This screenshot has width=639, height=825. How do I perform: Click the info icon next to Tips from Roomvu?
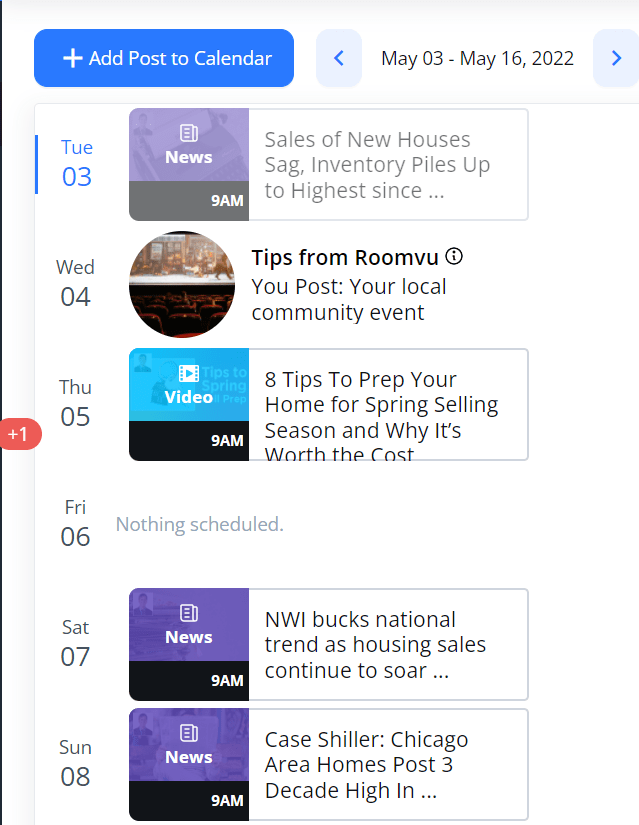click(x=455, y=257)
